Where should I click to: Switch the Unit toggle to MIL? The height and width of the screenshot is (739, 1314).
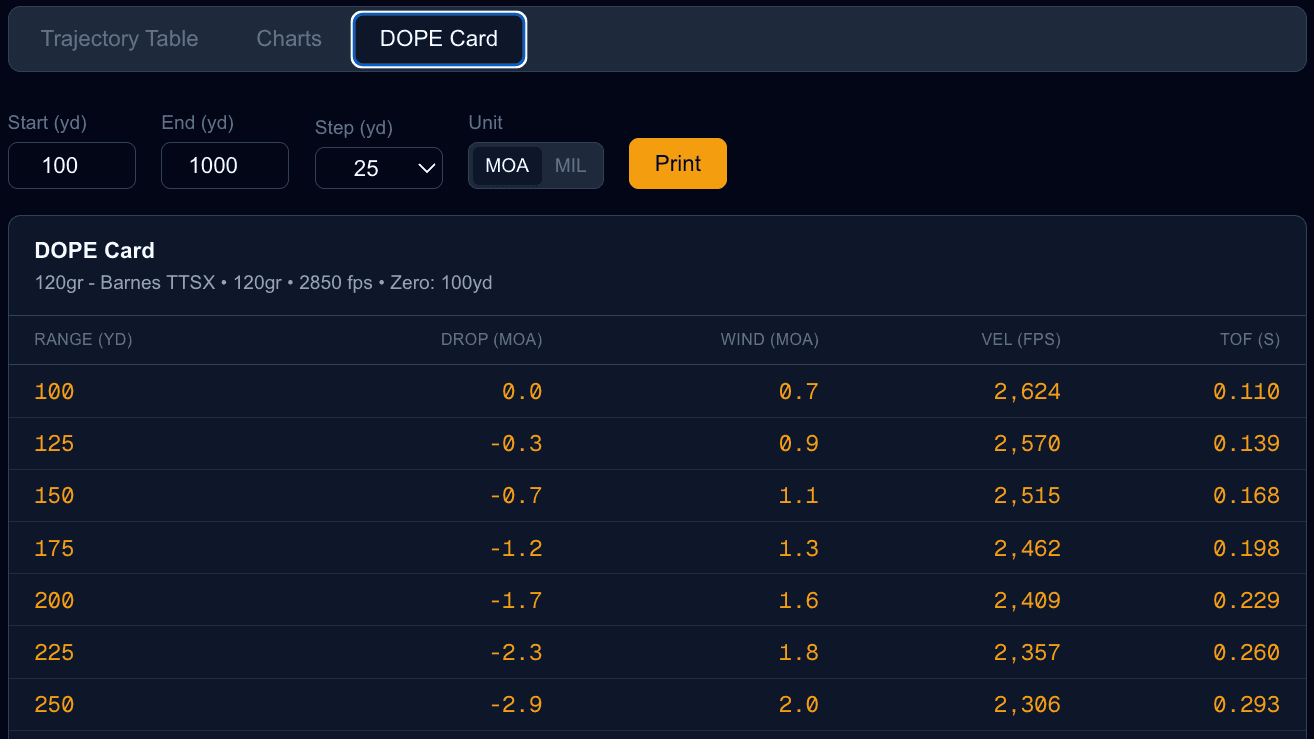[570, 166]
